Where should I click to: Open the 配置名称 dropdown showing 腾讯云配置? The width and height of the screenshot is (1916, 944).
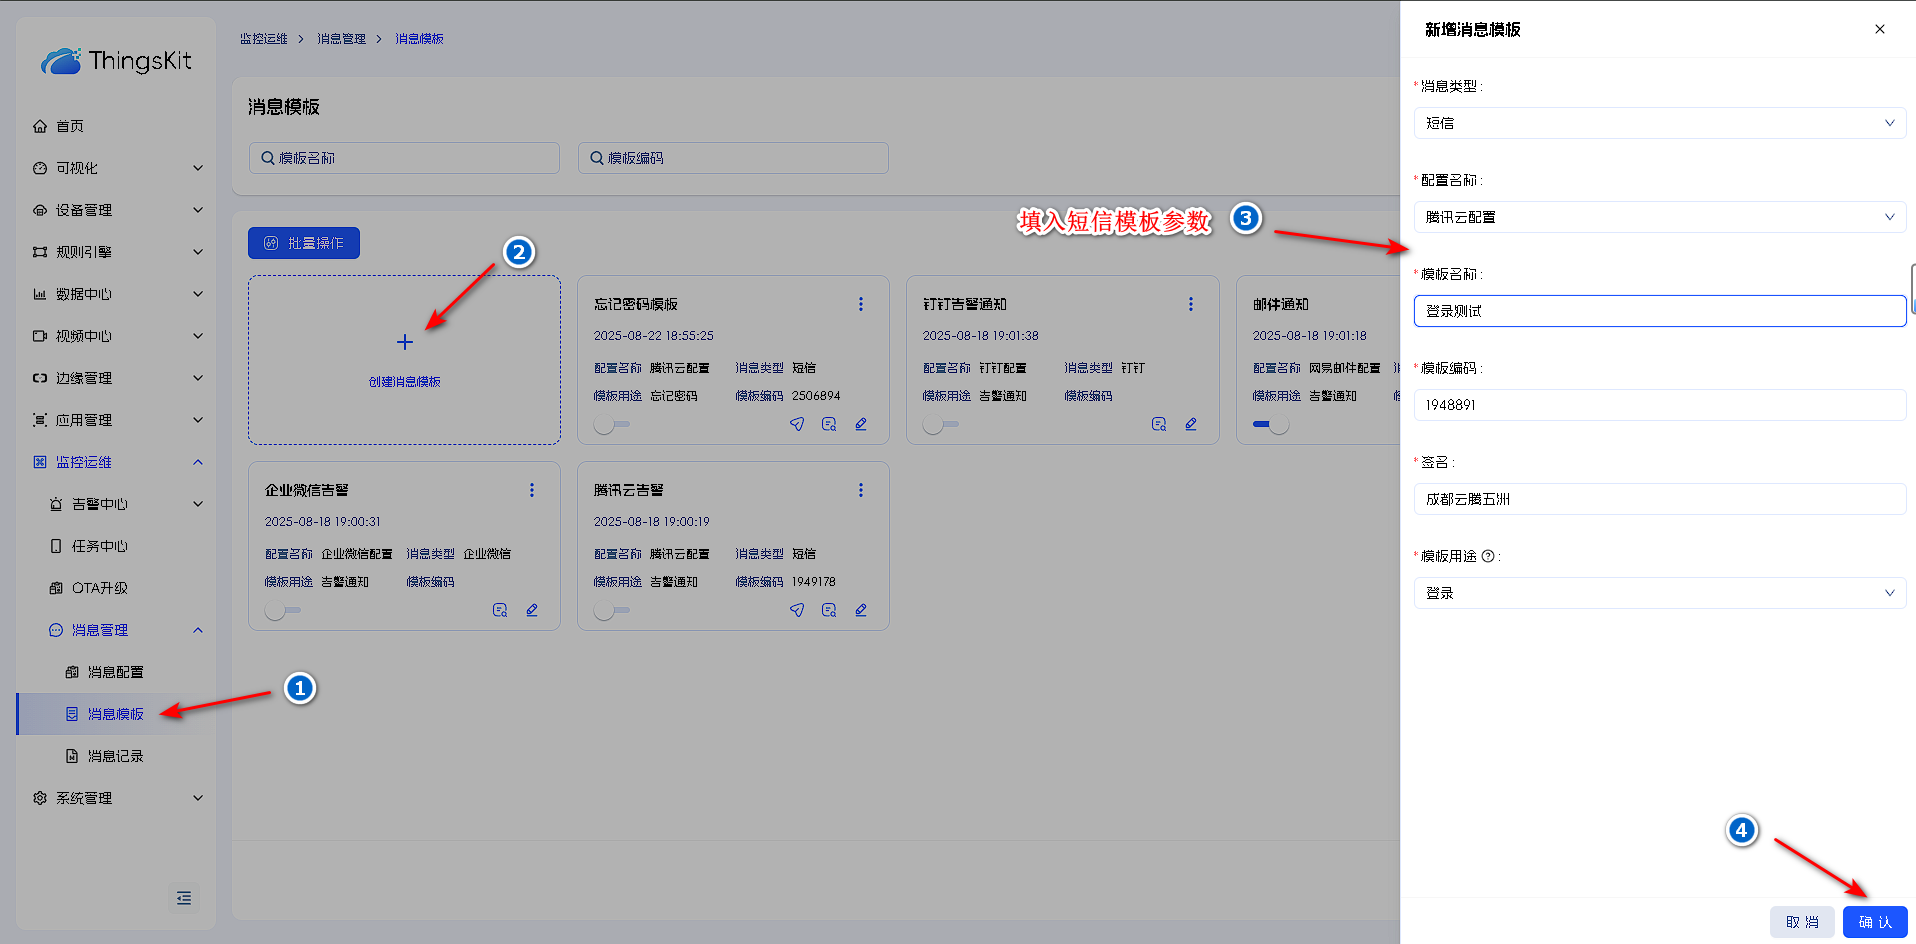point(1659,217)
